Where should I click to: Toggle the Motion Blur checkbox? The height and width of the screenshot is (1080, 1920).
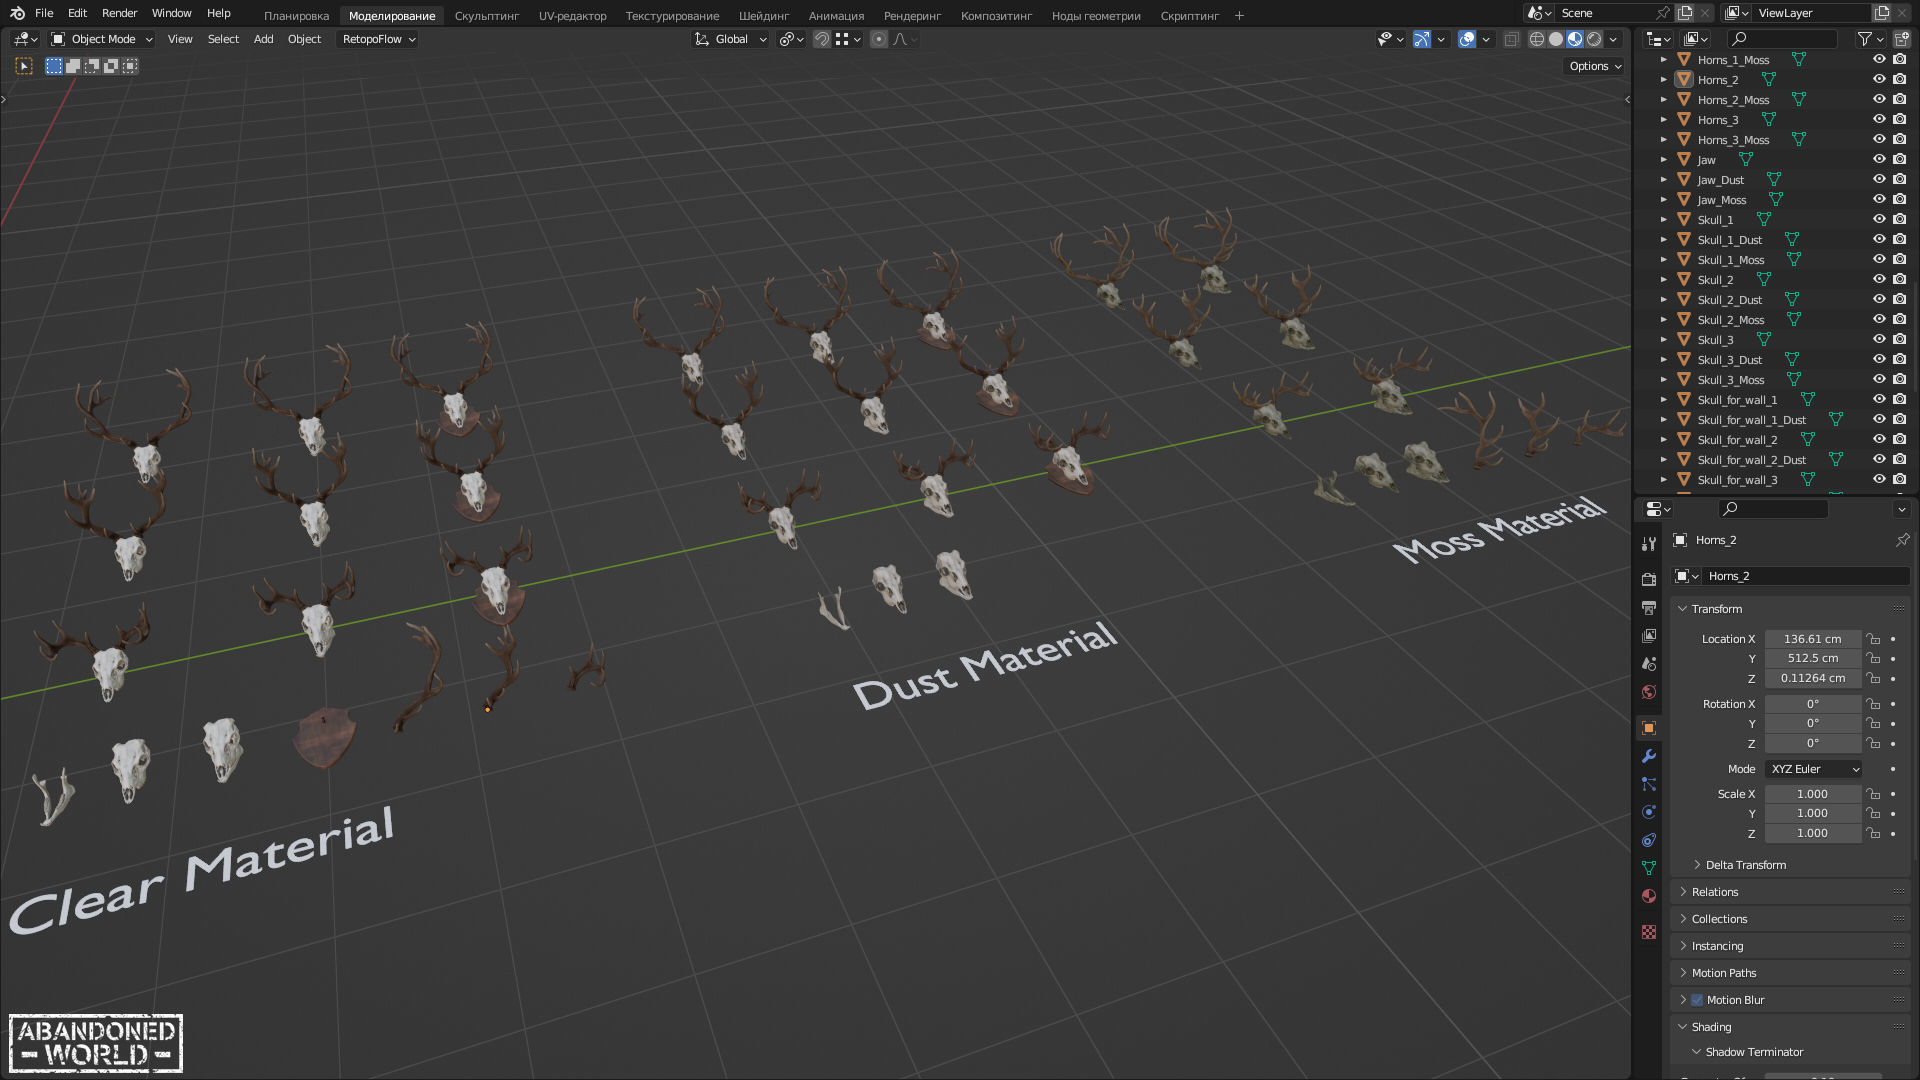(x=1697, y=1000)
